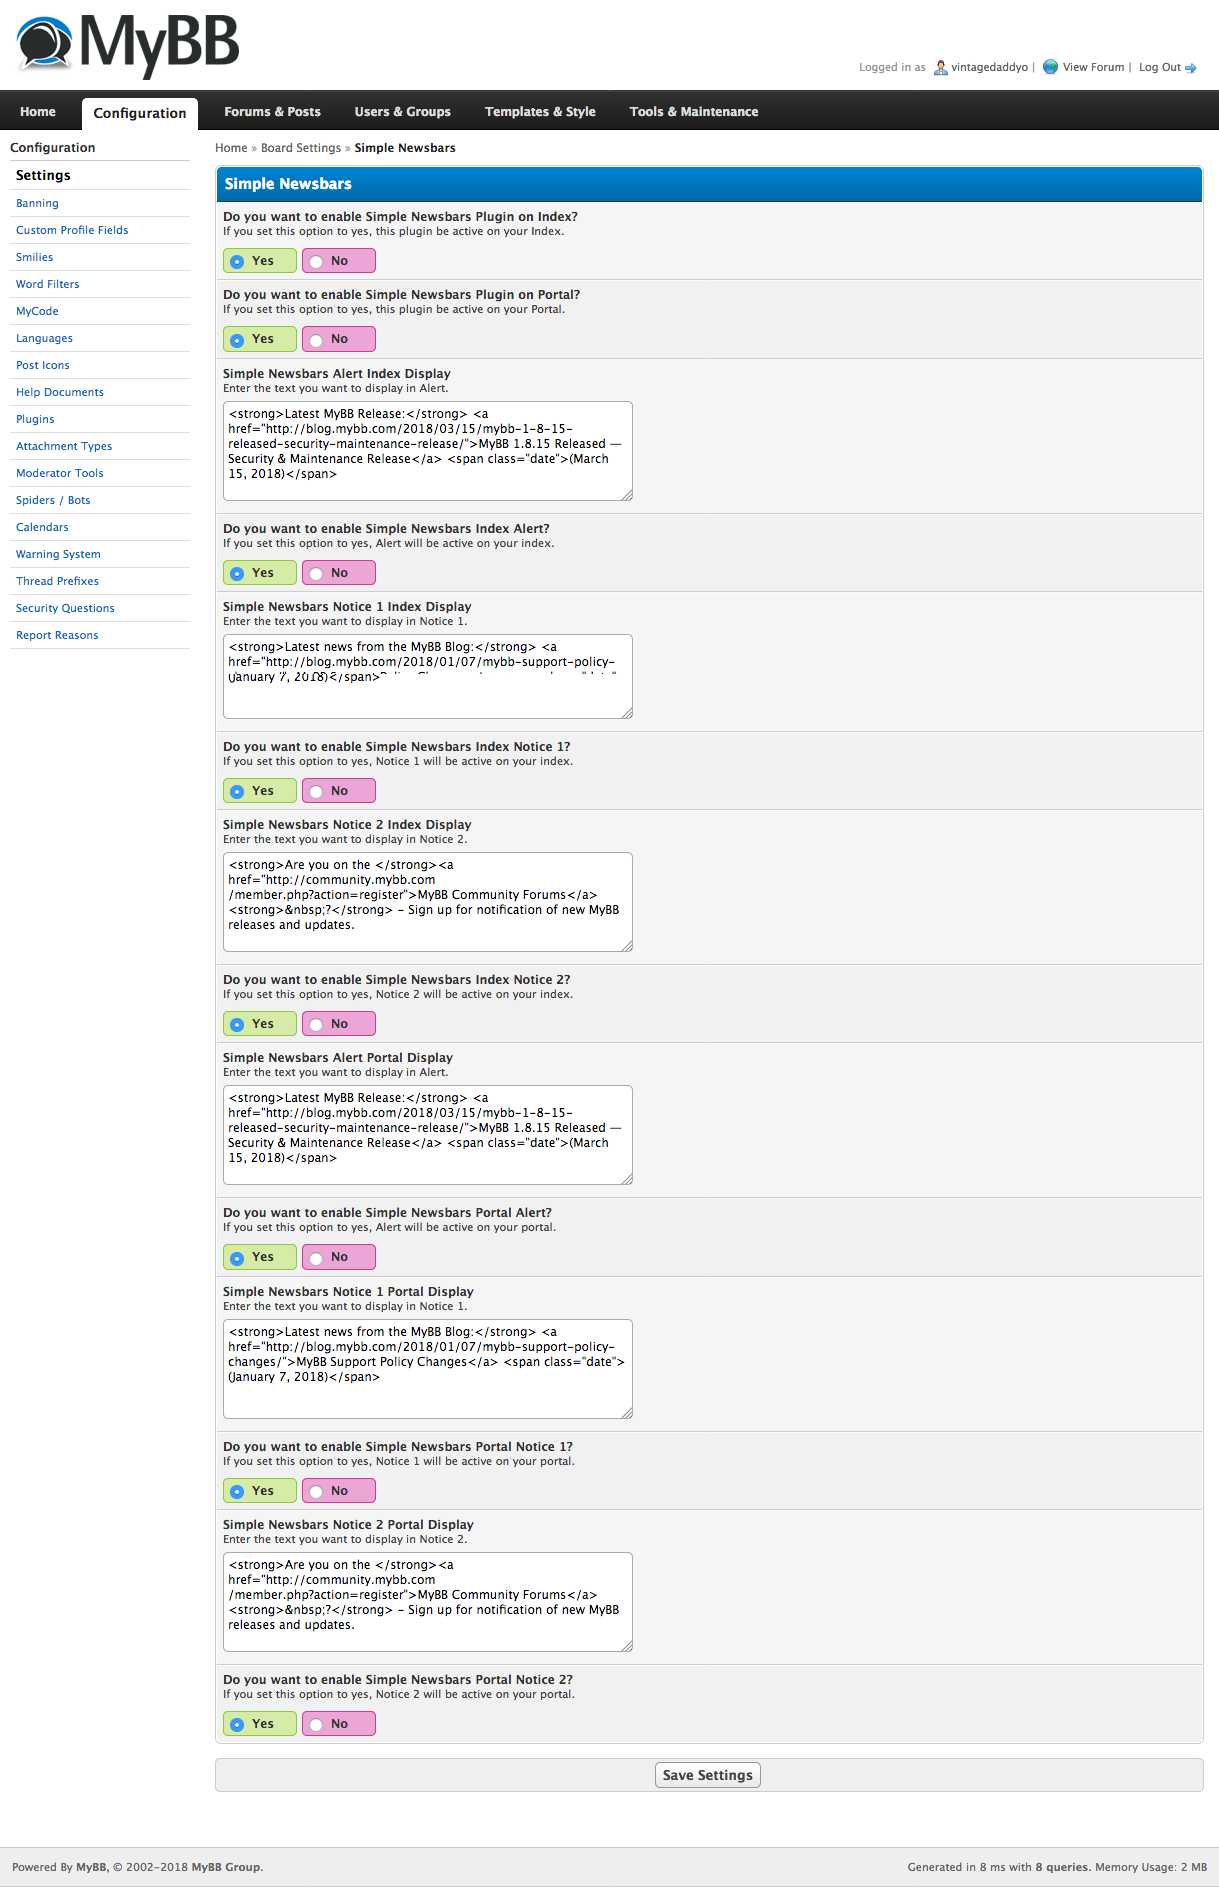
Task: Click vintagedaddyo username link
Action: (989, 67)
